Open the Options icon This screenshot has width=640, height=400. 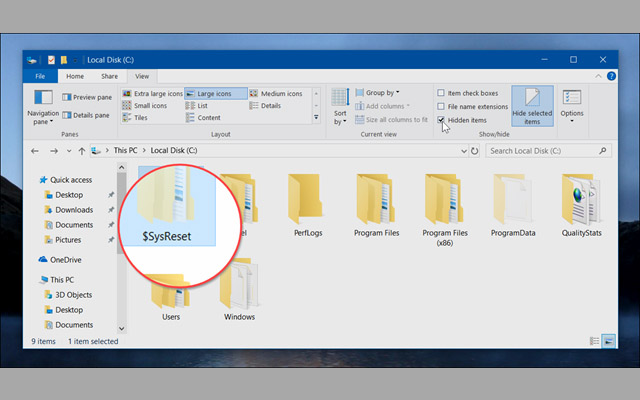[x=572, y=103]
